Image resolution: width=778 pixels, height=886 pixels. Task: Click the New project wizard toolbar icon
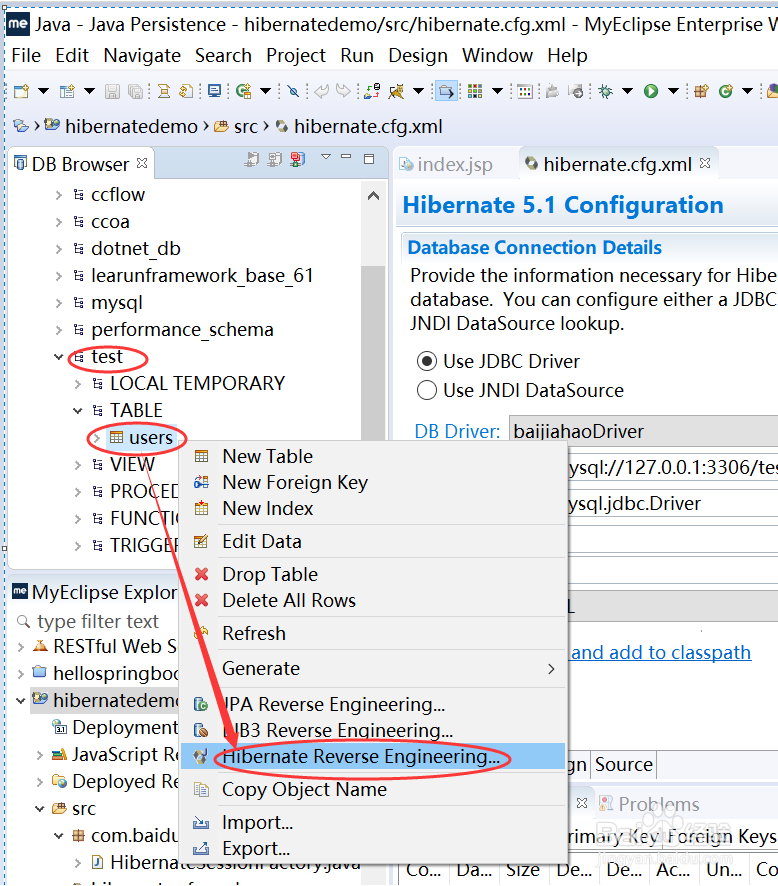tap(68, 91)
